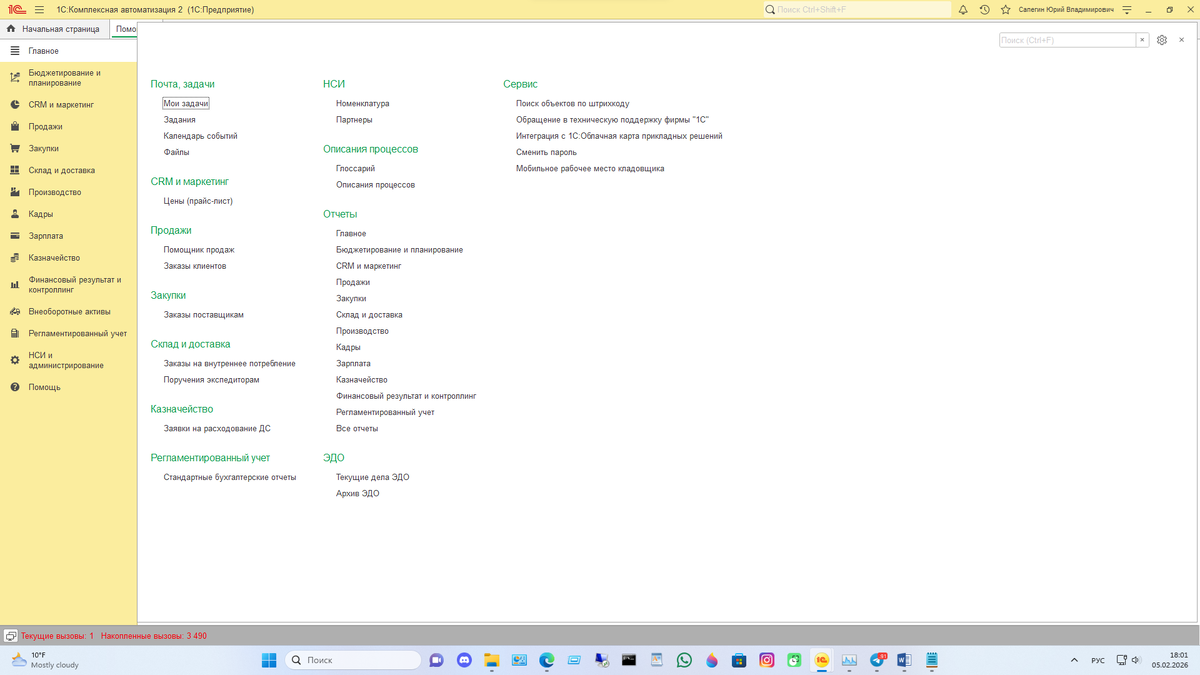Open Microsoft Edge from taskbar
The width and height of the screenshot is (1200, 675).
click(547, 660)
